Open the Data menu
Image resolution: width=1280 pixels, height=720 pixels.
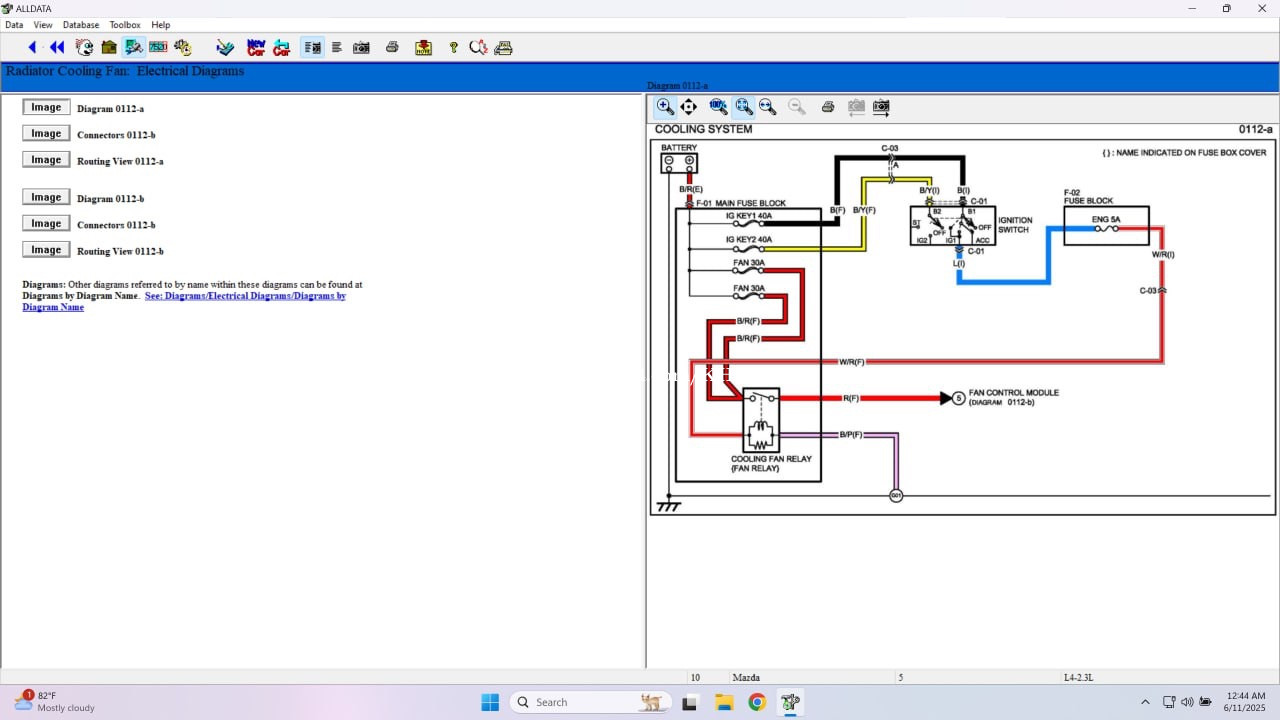(x=14, y=24)
